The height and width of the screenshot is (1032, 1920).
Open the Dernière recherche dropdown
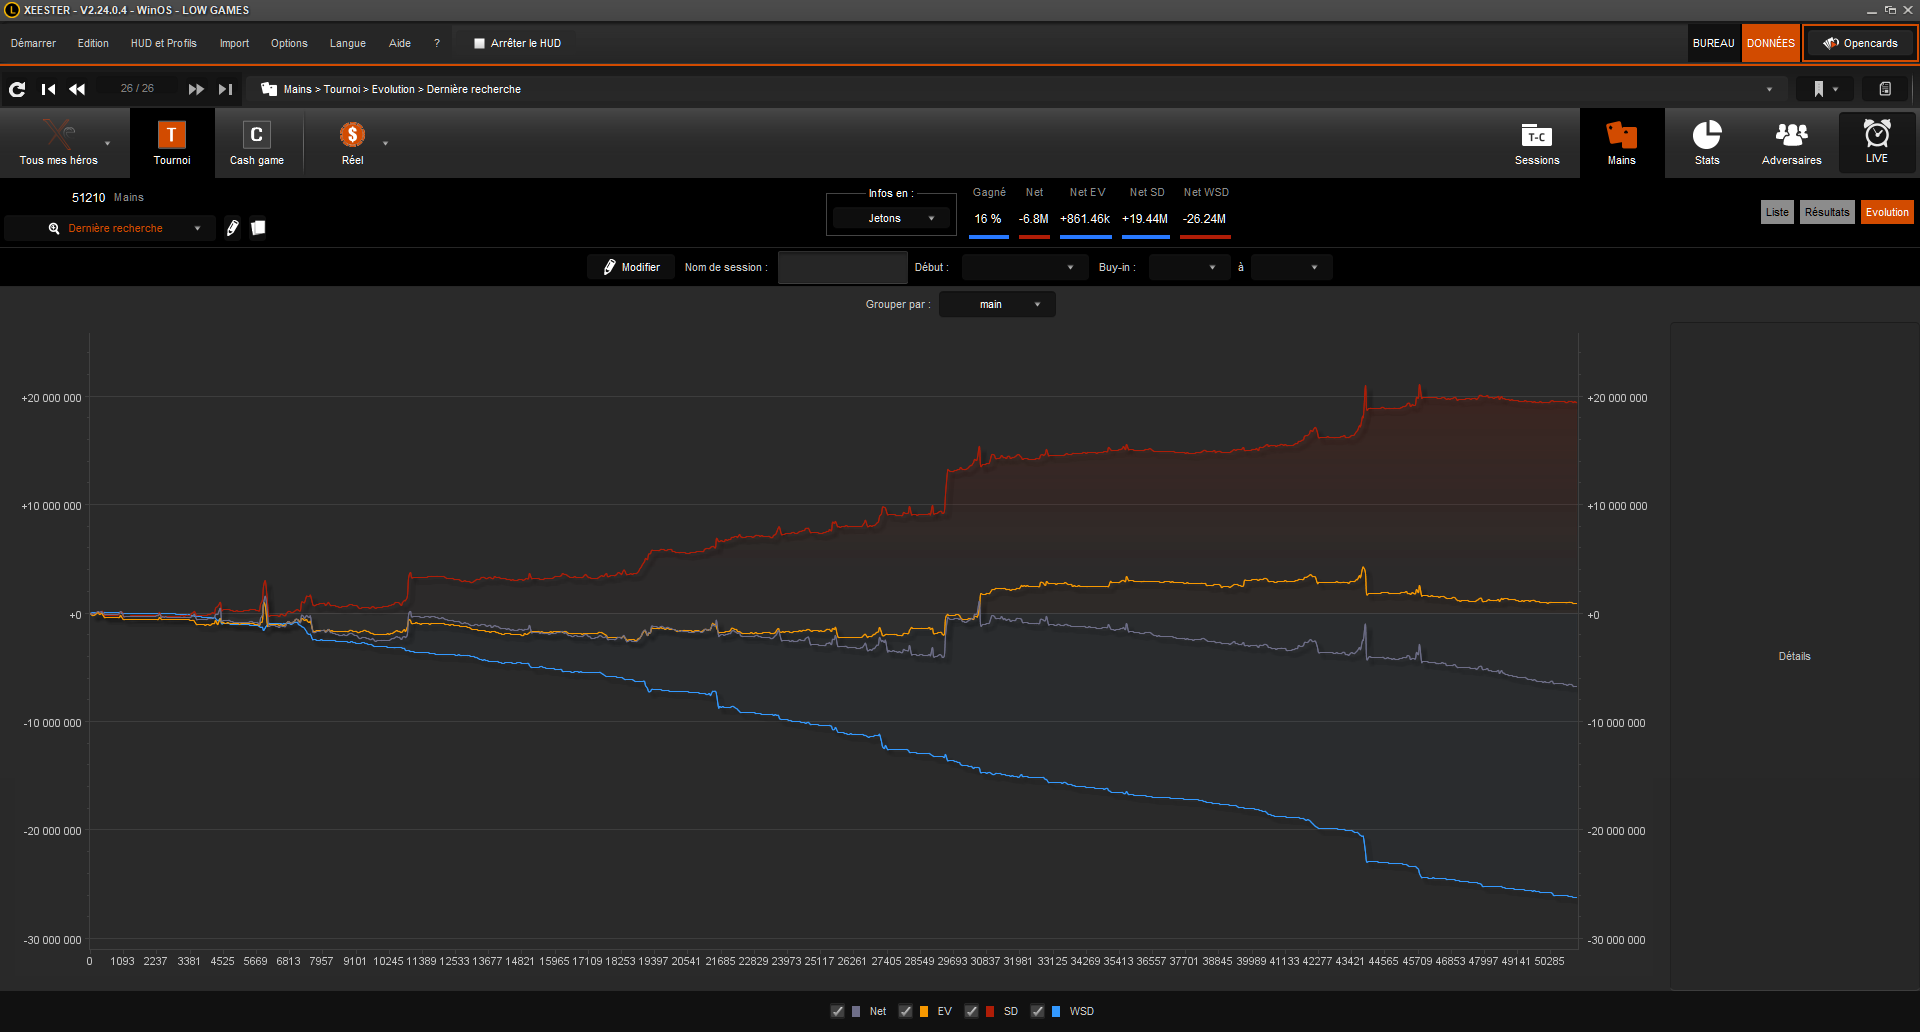110,228
